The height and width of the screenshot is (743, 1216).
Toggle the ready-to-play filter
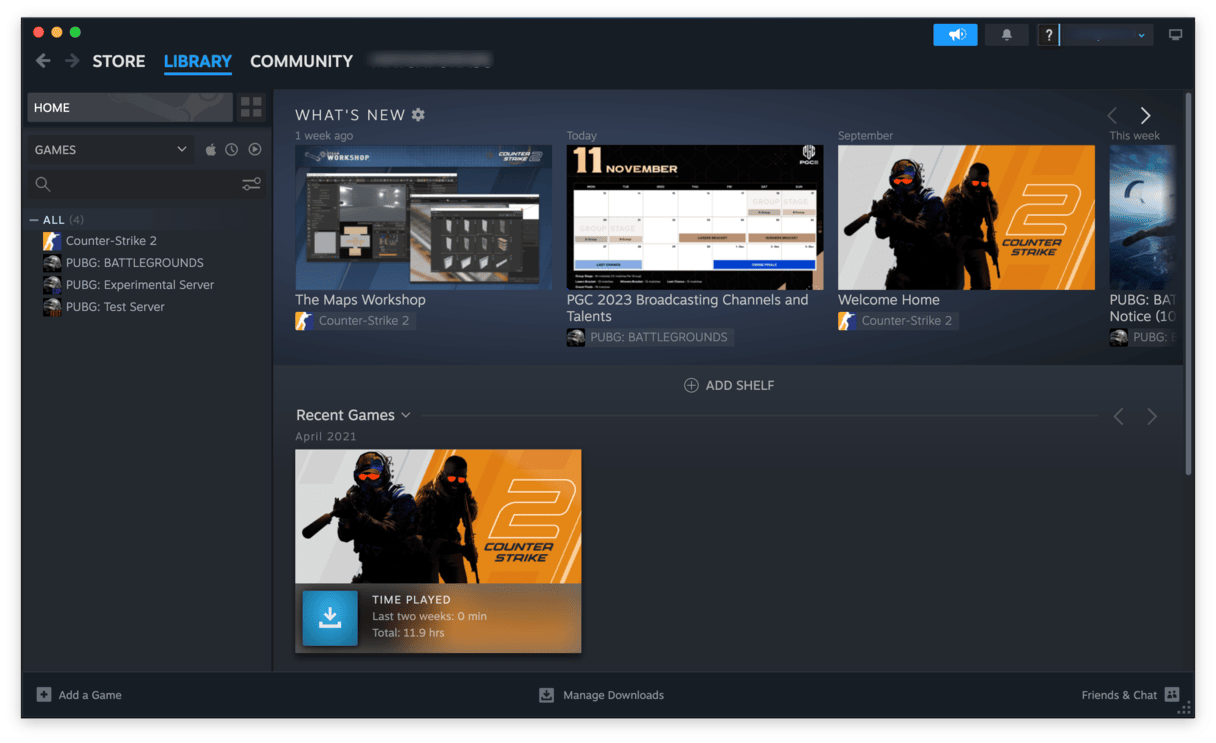255,150
